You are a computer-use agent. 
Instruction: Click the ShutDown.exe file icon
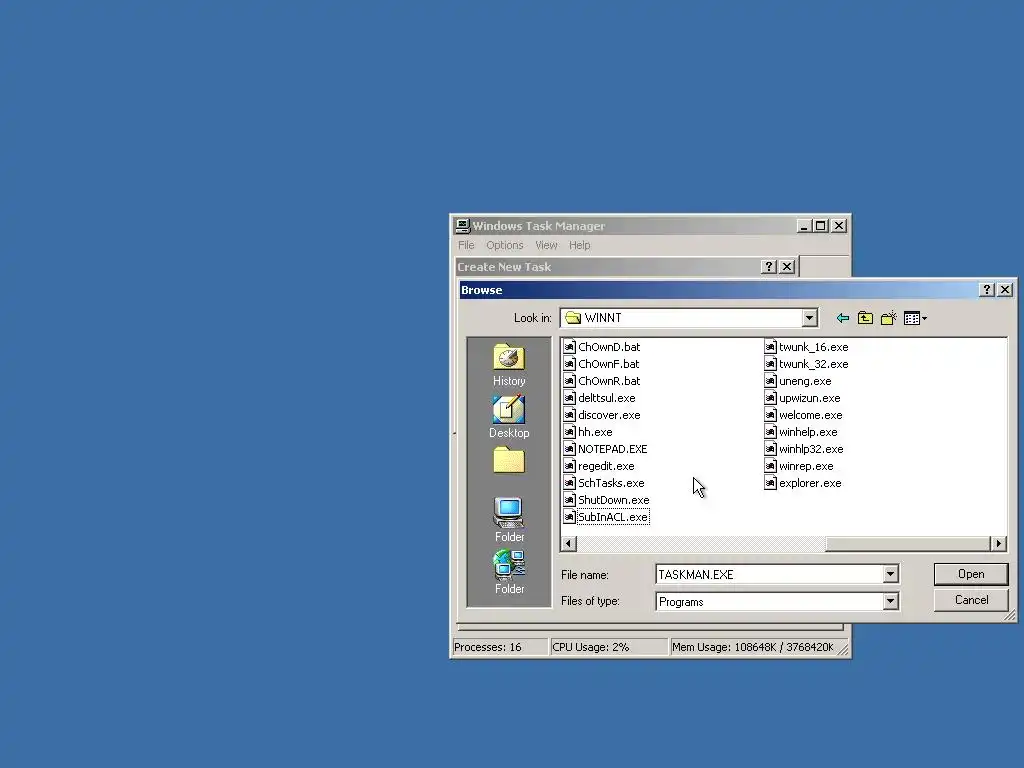coord(569,500)
